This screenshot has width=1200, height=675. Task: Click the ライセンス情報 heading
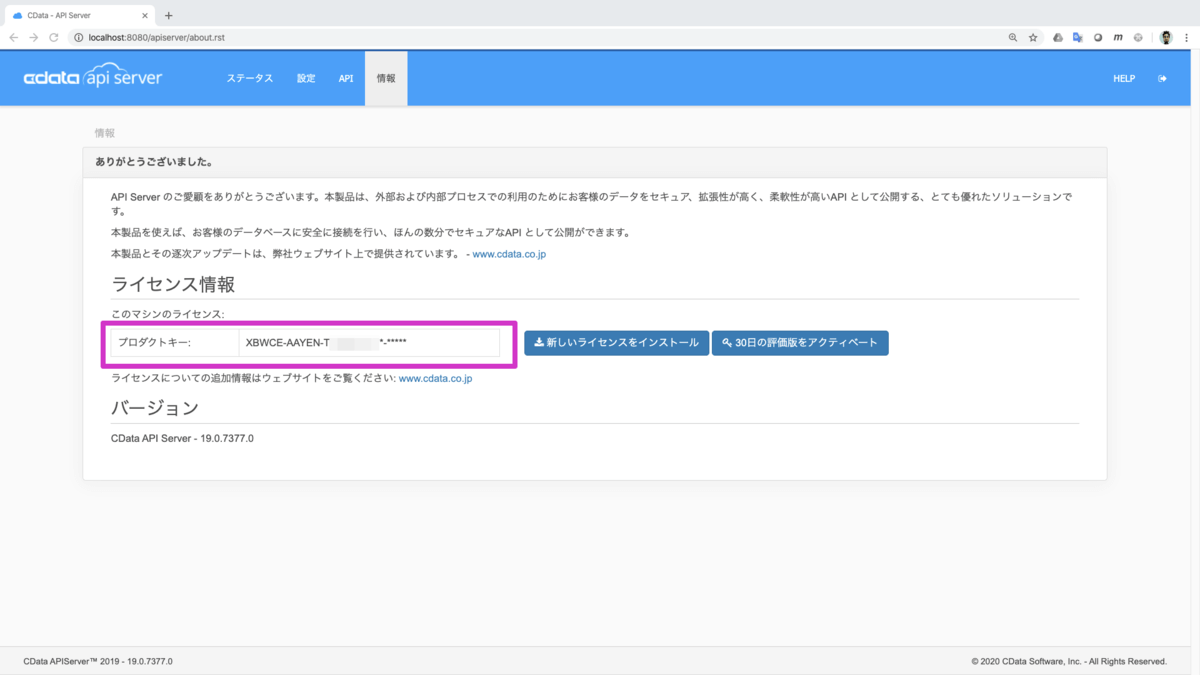click(173, 284)
